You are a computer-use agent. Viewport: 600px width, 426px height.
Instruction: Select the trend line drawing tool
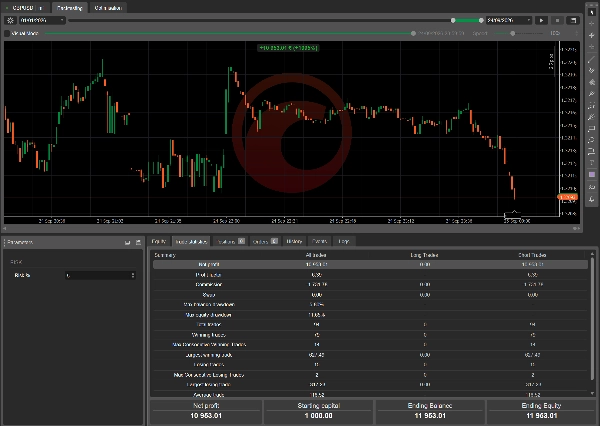point(592,59)
